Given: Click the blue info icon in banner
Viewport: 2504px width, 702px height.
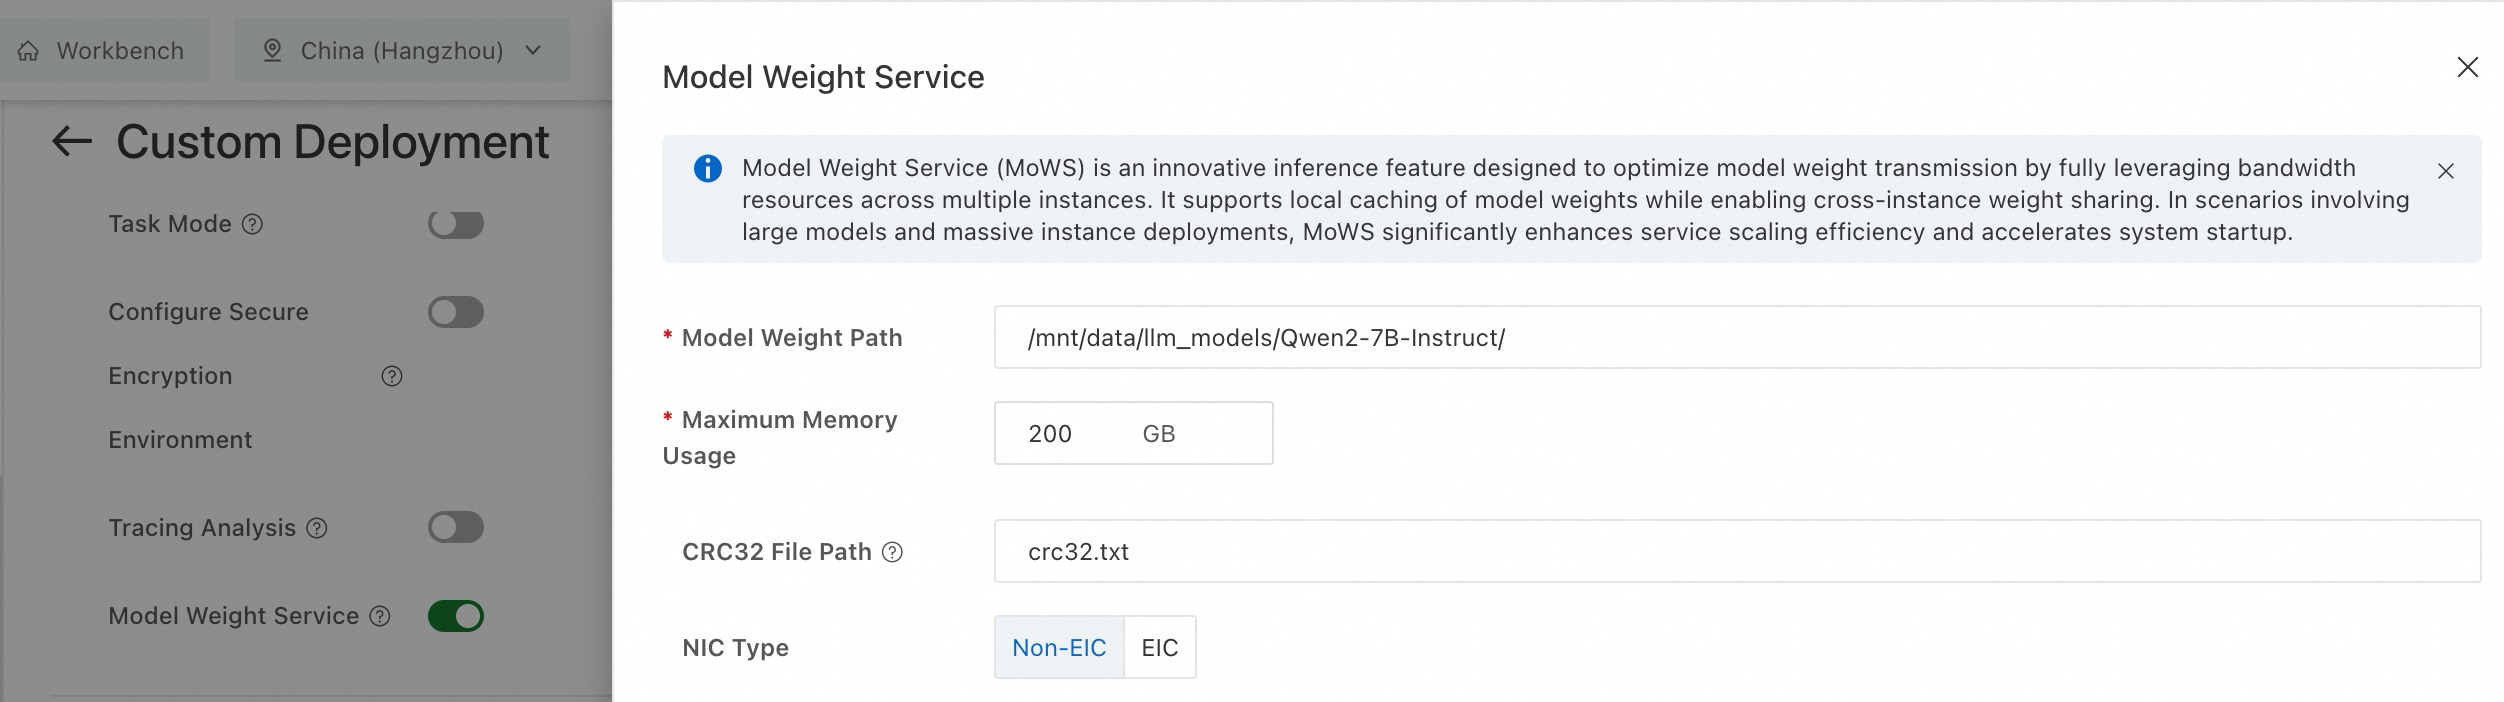Looking at the screenshot, I should click(708, 169).
